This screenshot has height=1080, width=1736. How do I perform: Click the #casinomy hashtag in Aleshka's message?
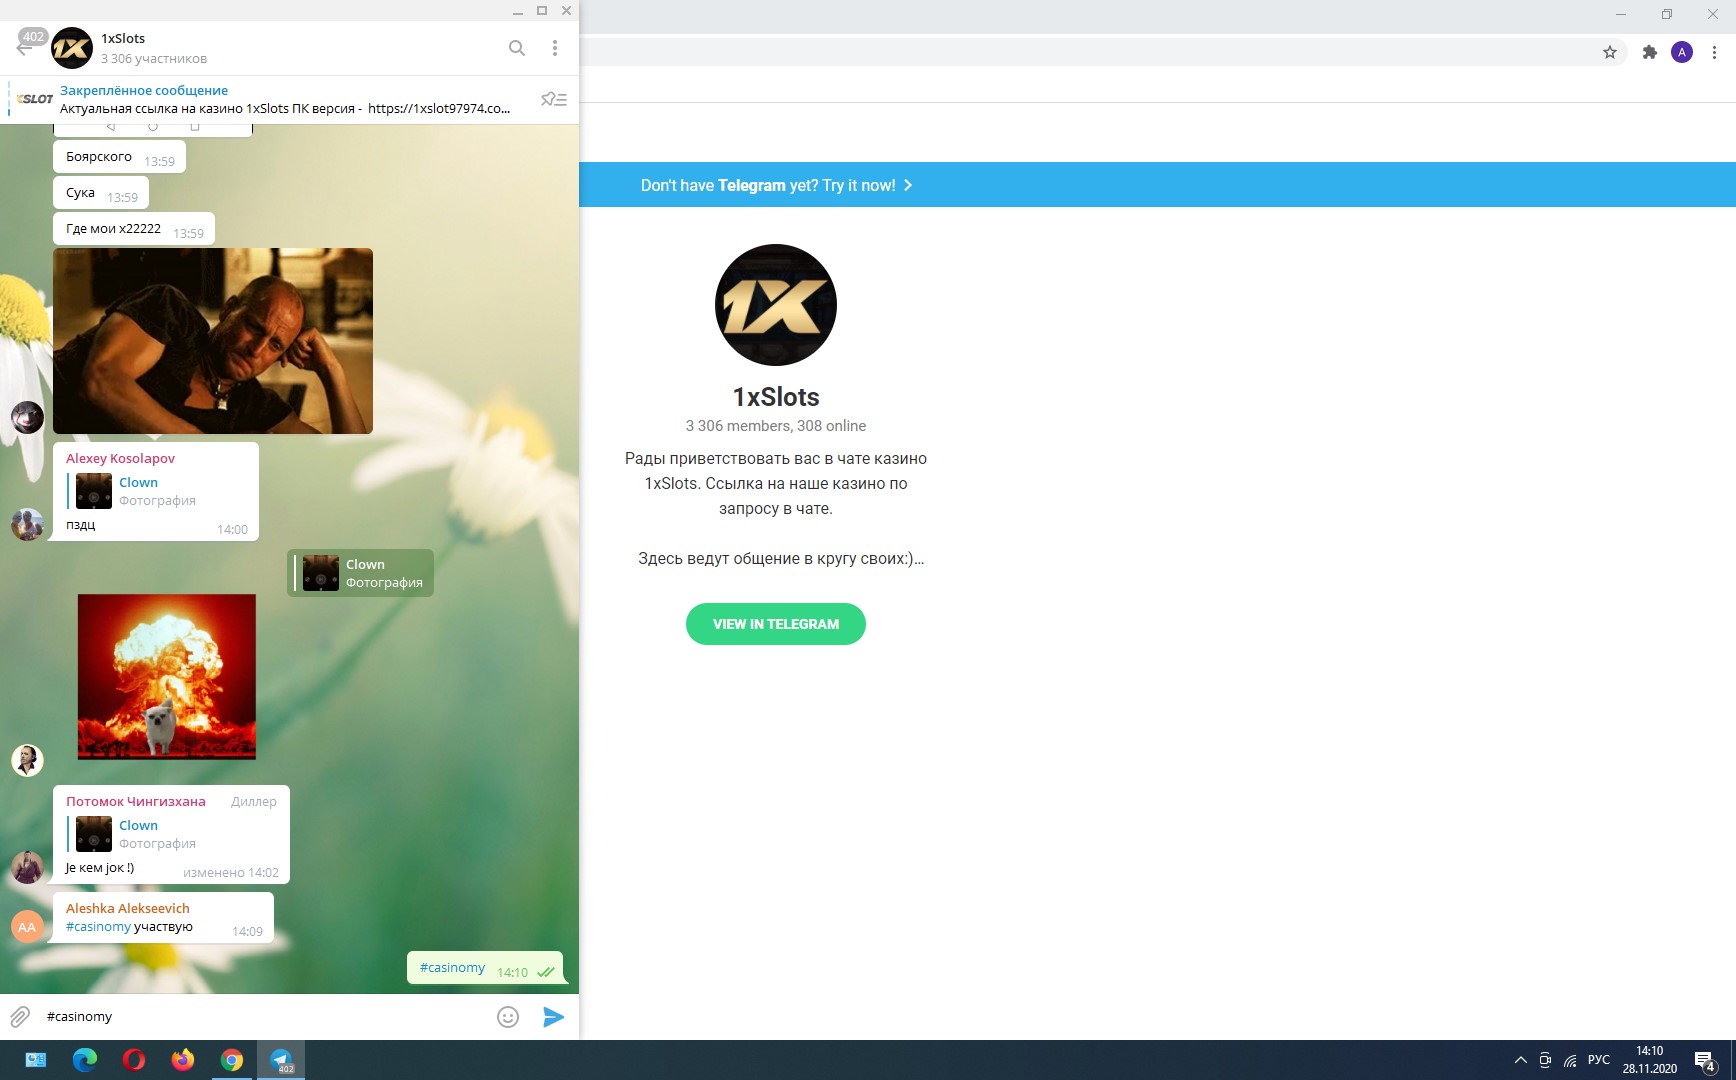pyautogui.click(x=98, y=927)
